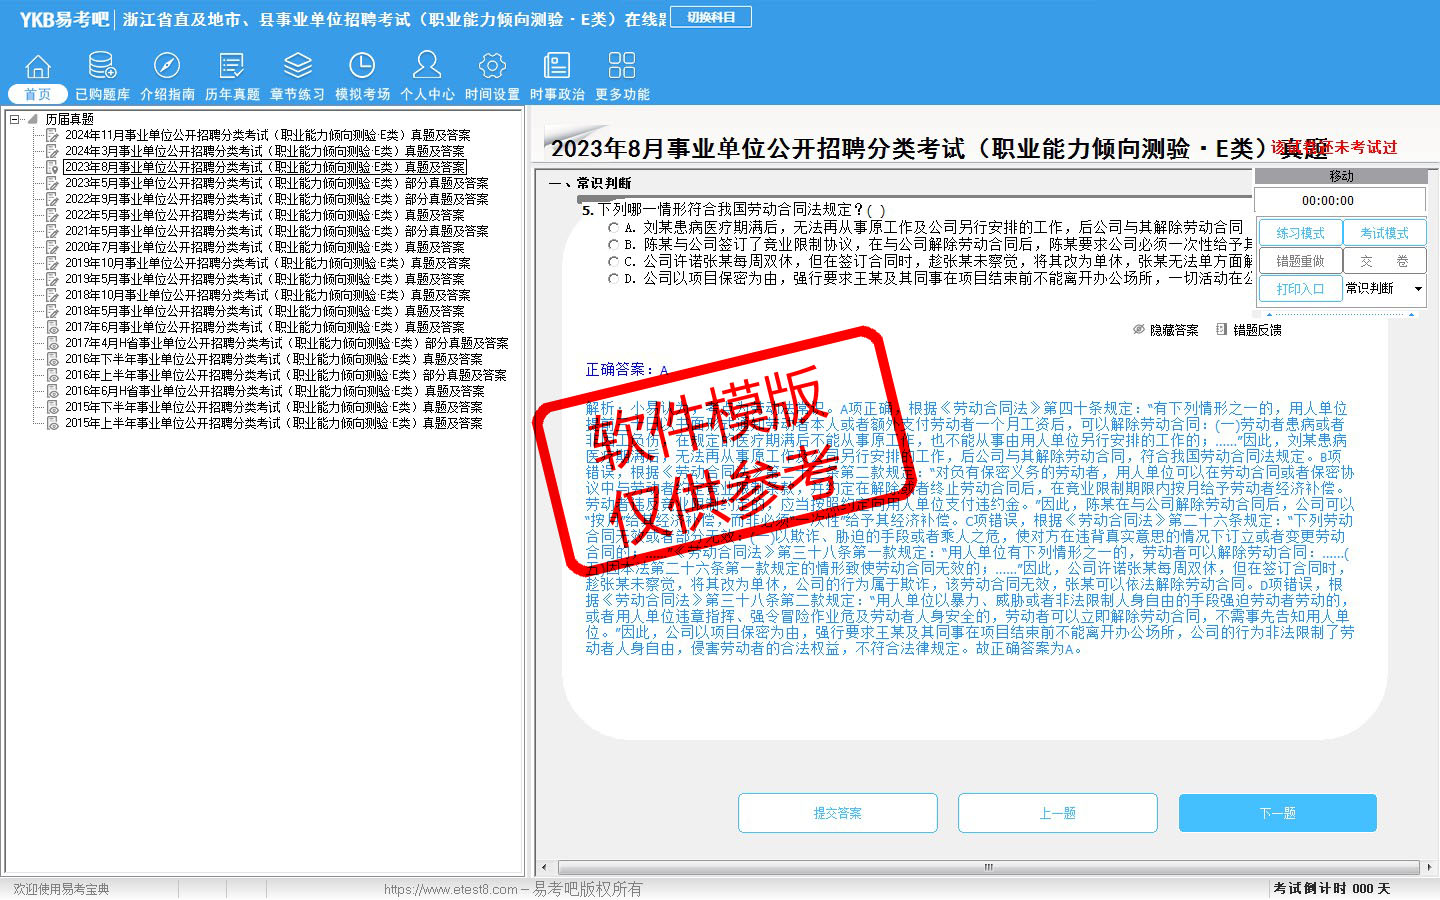Select answer option D radio button
1440x900 pixels.
coord(613,279)
